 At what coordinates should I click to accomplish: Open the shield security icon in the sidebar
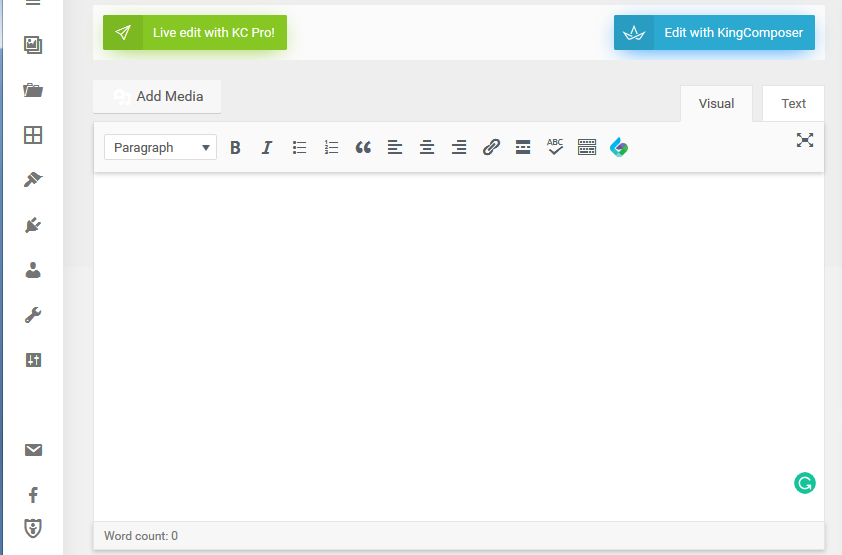click(x=33, y=528)
